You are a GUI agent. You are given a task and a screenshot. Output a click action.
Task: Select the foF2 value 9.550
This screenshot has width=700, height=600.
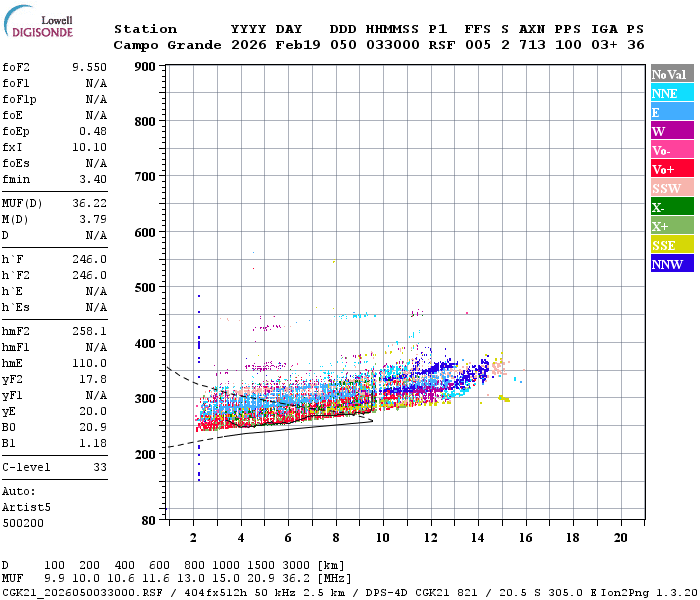[89, 66]
